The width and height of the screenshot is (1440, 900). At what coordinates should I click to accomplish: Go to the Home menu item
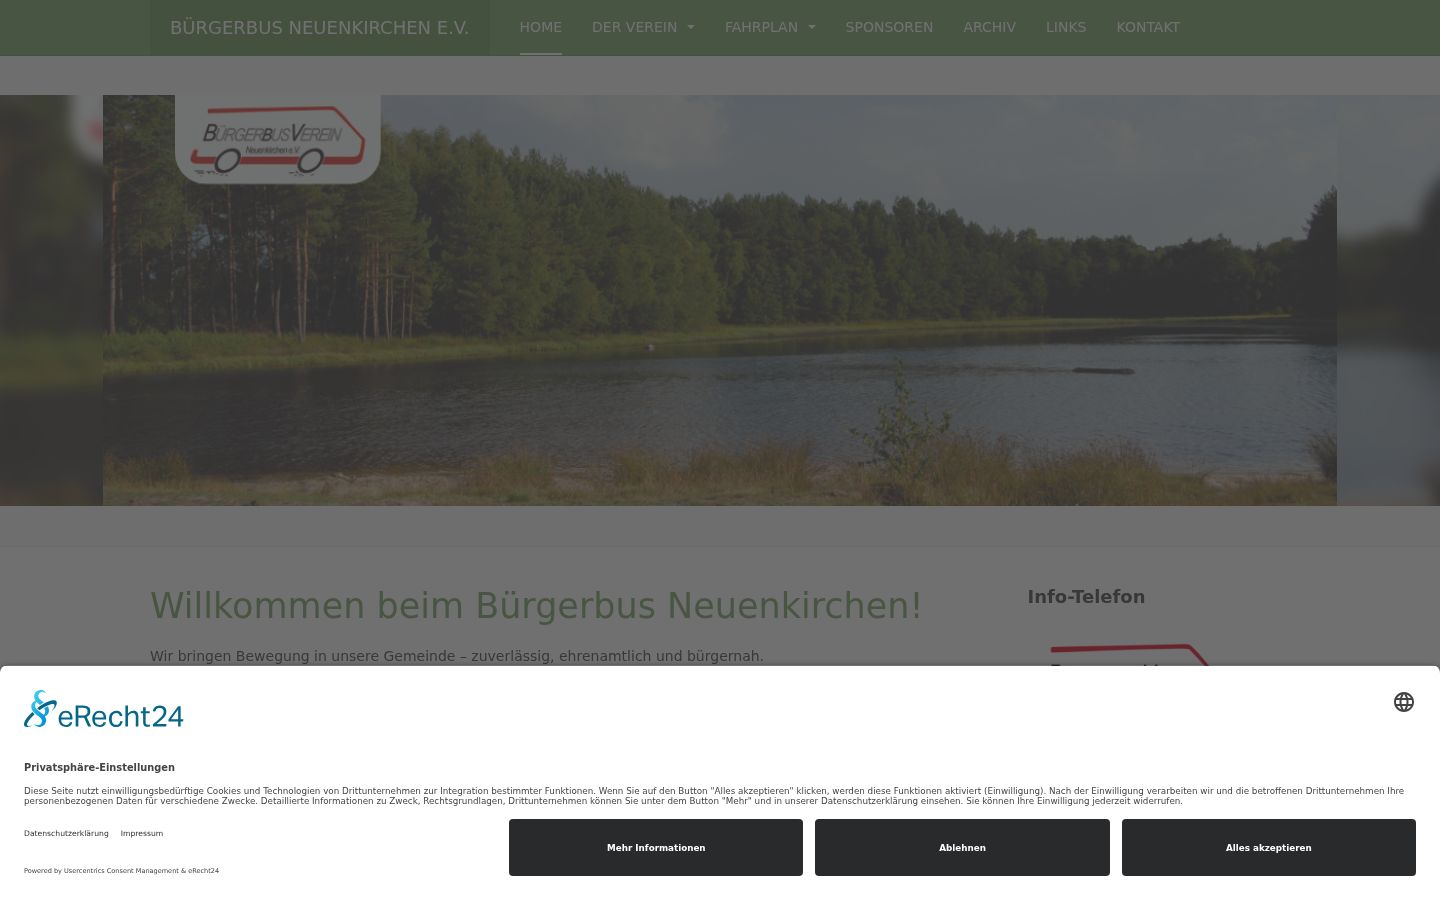[541, 27]
